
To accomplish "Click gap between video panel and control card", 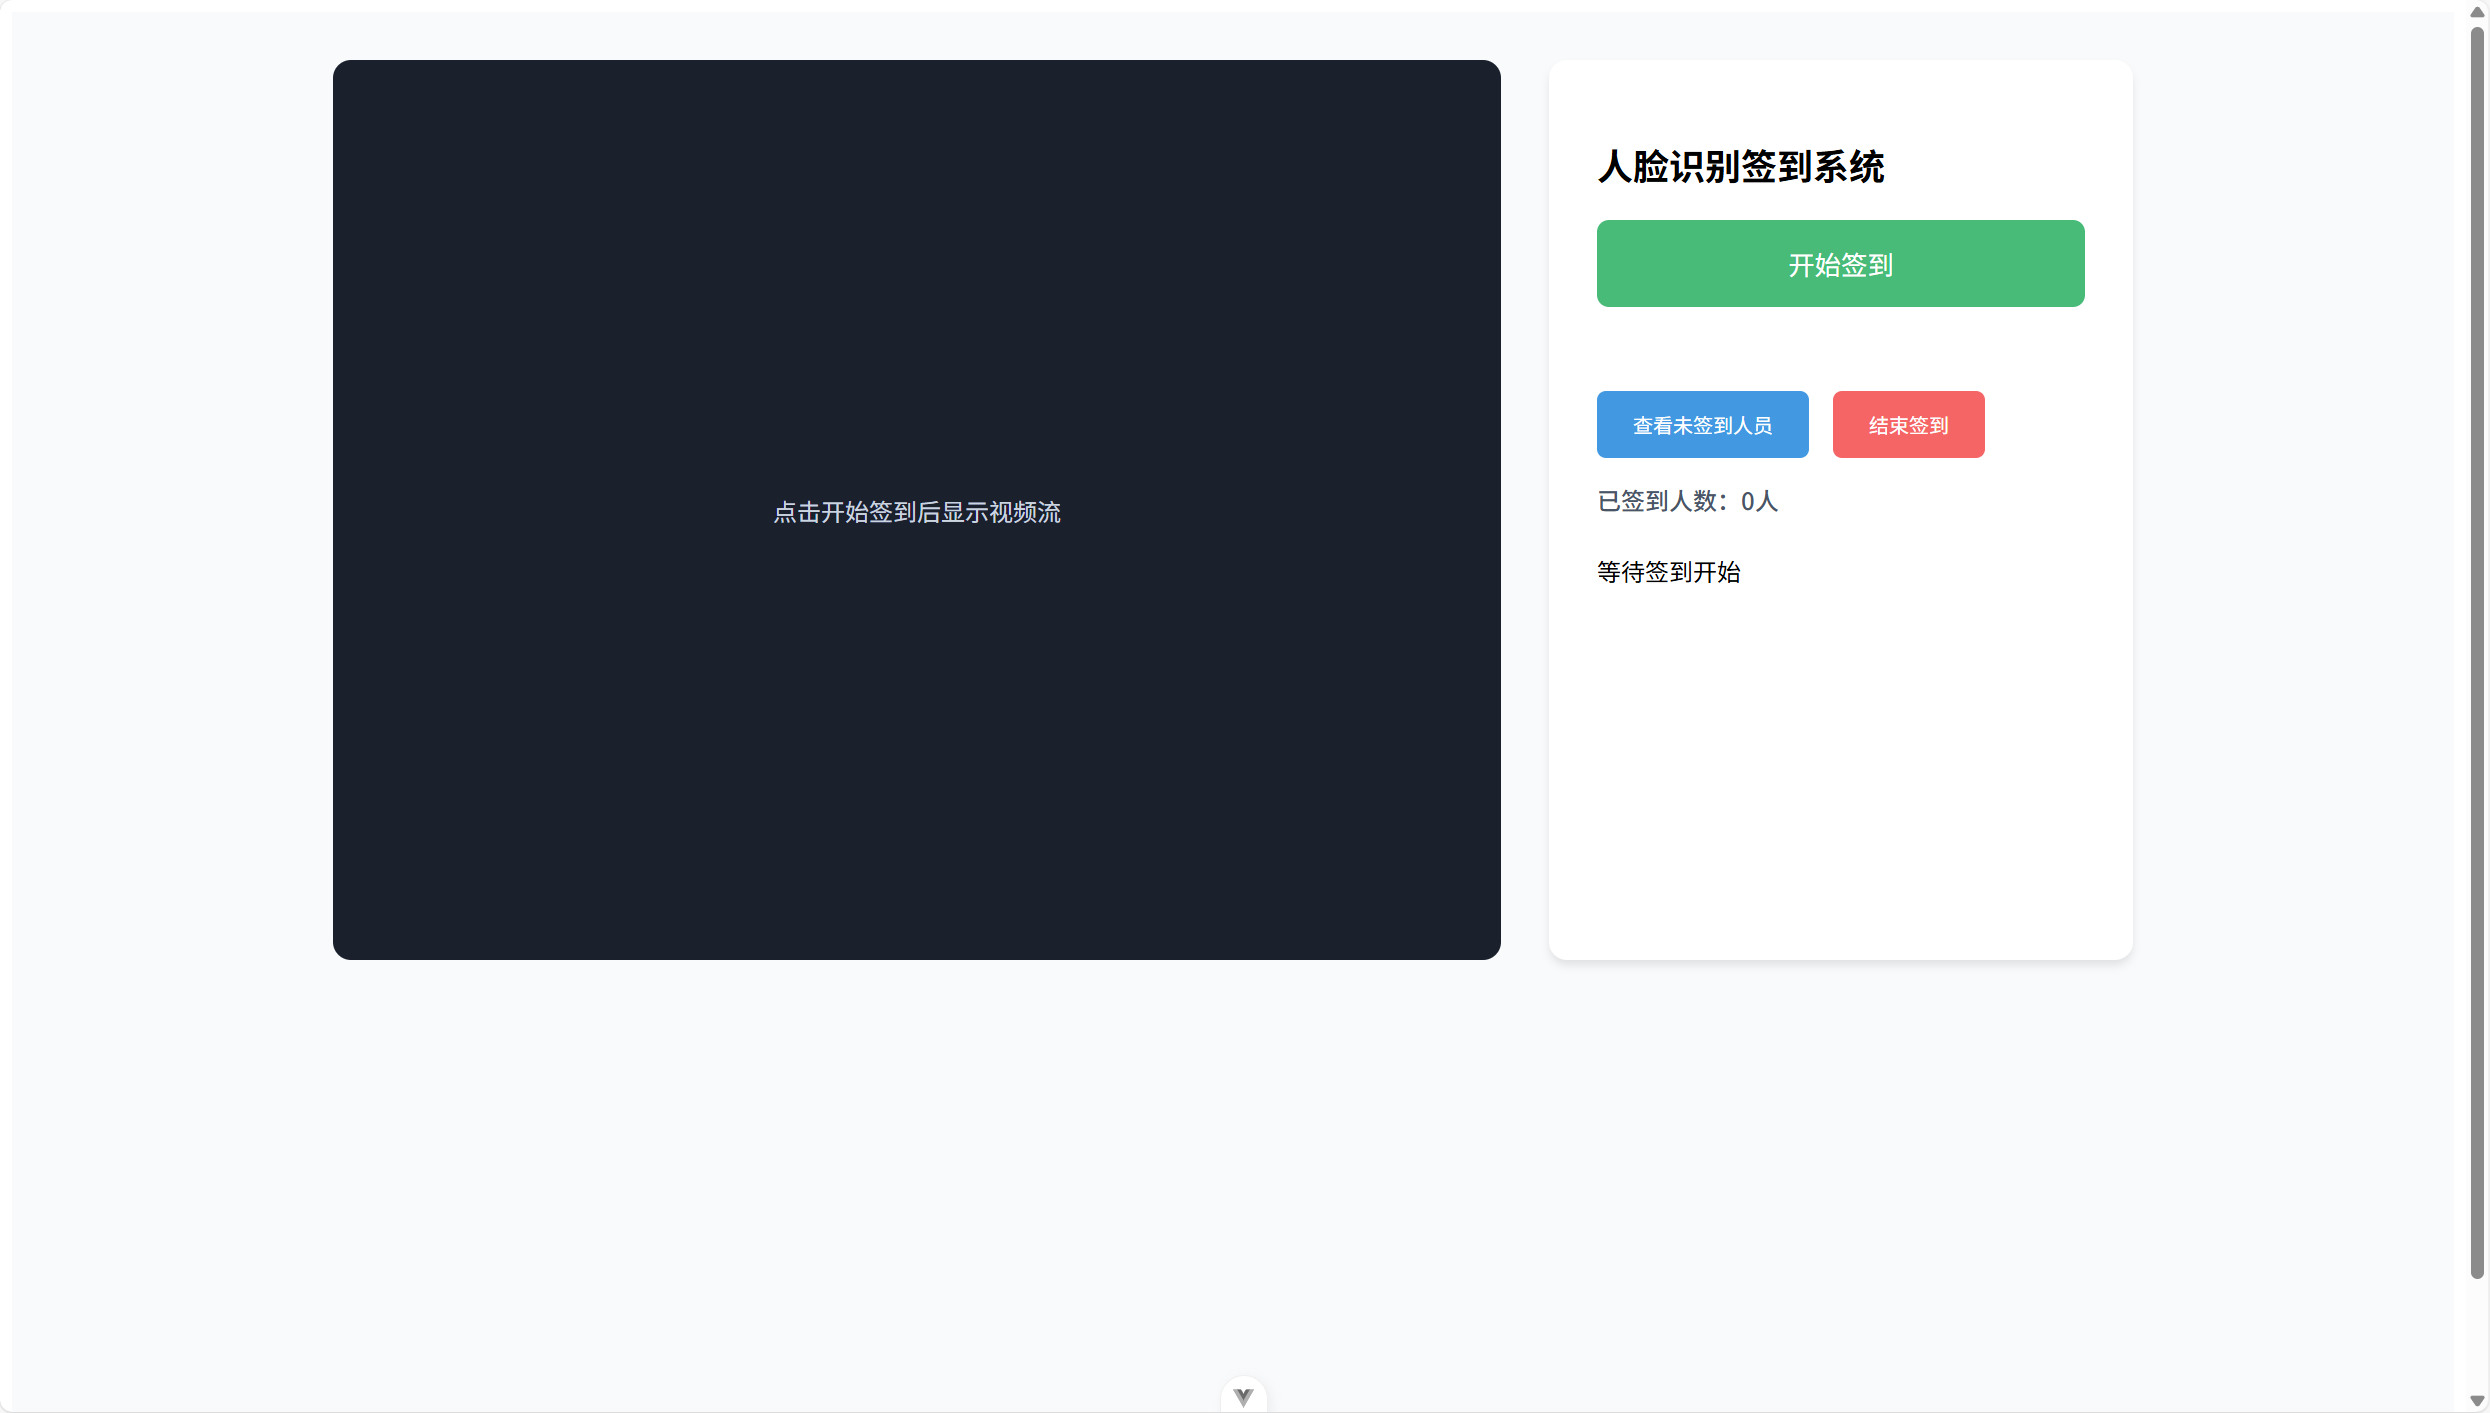I will tap(1524, 510).
